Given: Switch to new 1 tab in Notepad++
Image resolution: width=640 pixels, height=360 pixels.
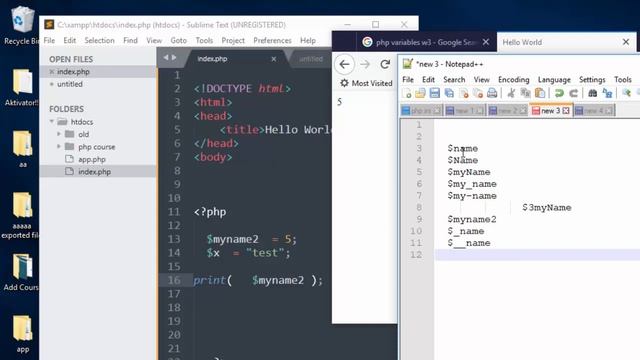Looking at the screenshot, I should [464, 111].
